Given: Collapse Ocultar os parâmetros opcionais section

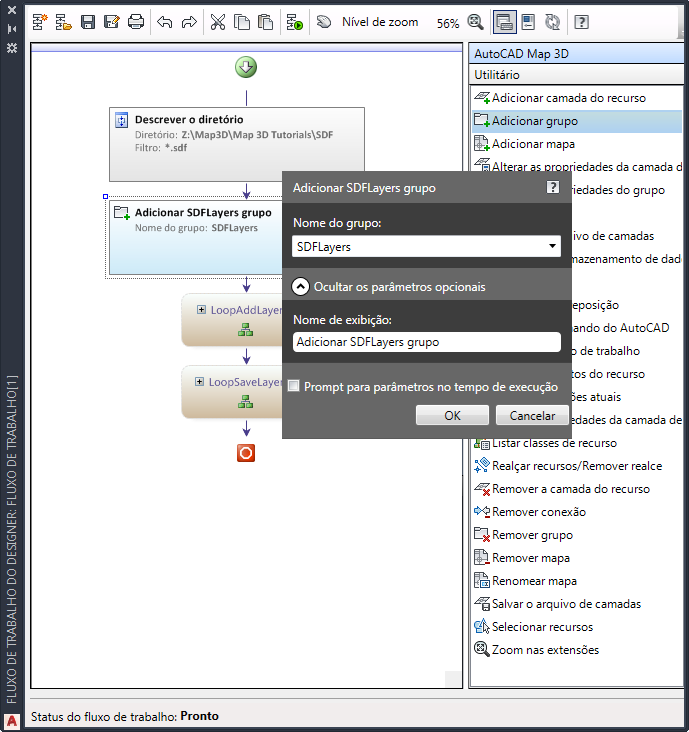Looking at the screenshot, I should point(300,287).
